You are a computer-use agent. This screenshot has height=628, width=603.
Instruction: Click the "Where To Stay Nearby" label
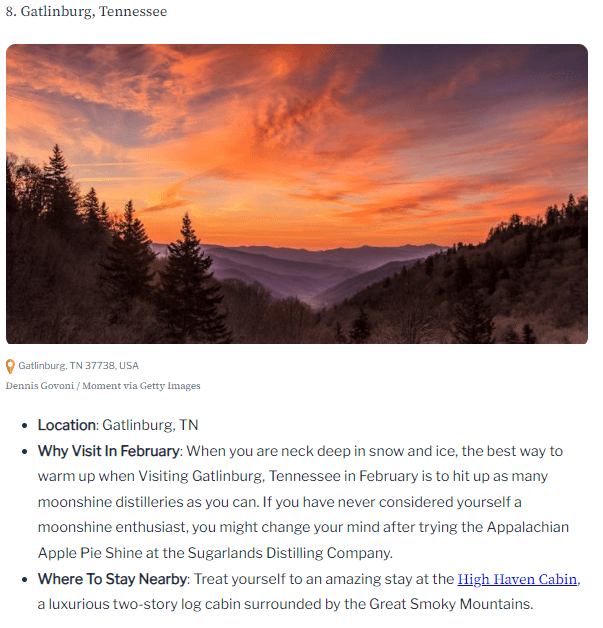pyautogui.click(x=111, y=579)
